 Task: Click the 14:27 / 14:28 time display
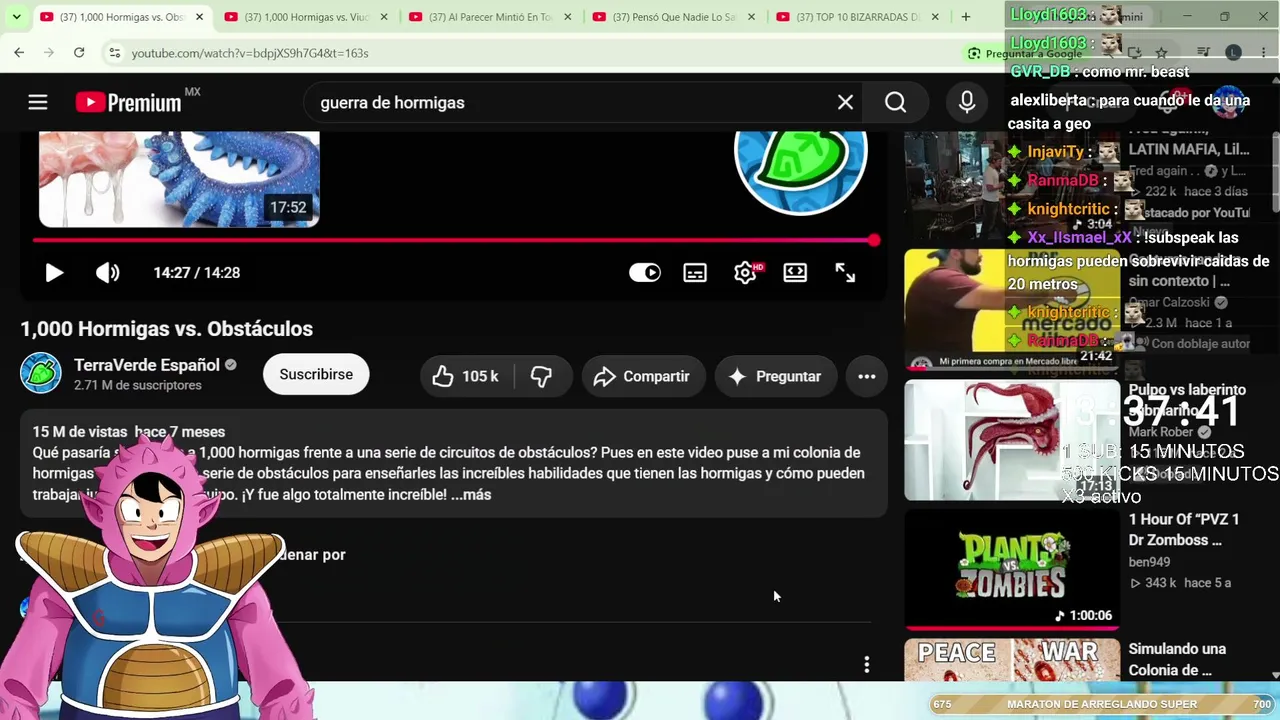[x=197, y=273]
